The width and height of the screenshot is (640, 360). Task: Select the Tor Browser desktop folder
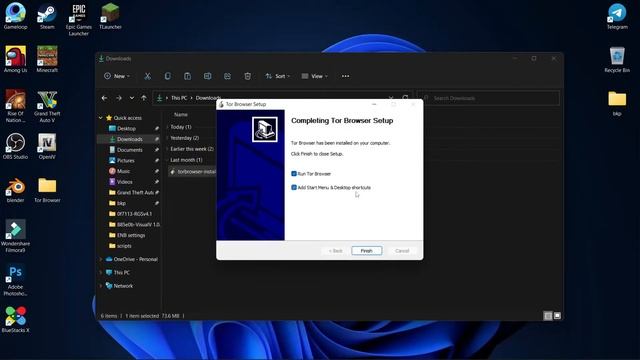pos(47,190)
